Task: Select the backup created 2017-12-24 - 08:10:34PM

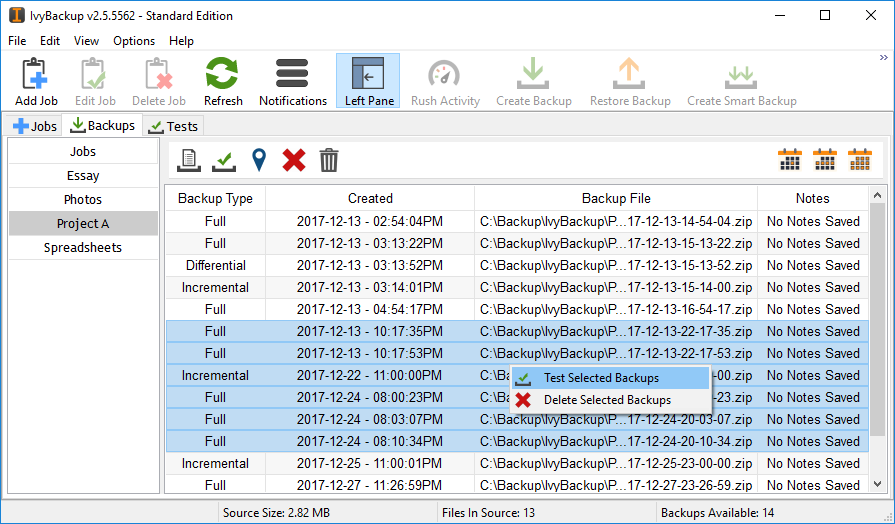Action: [x=517, y=441]
